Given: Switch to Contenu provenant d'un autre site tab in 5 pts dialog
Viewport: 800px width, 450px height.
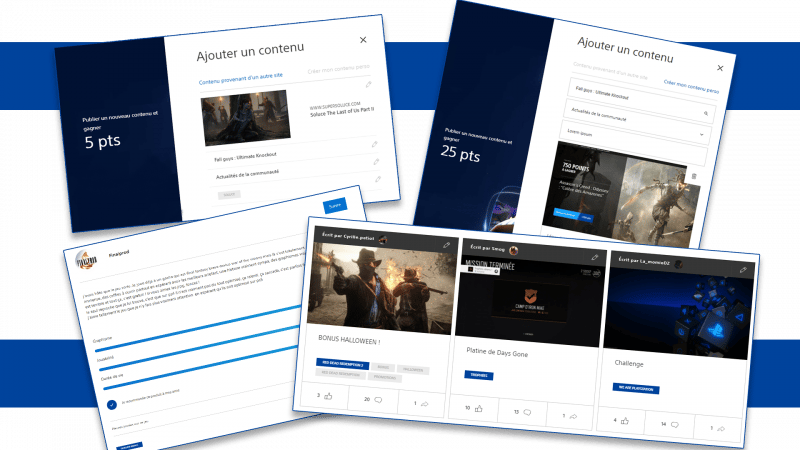Looking at the screenshot, I should (240, 79).
